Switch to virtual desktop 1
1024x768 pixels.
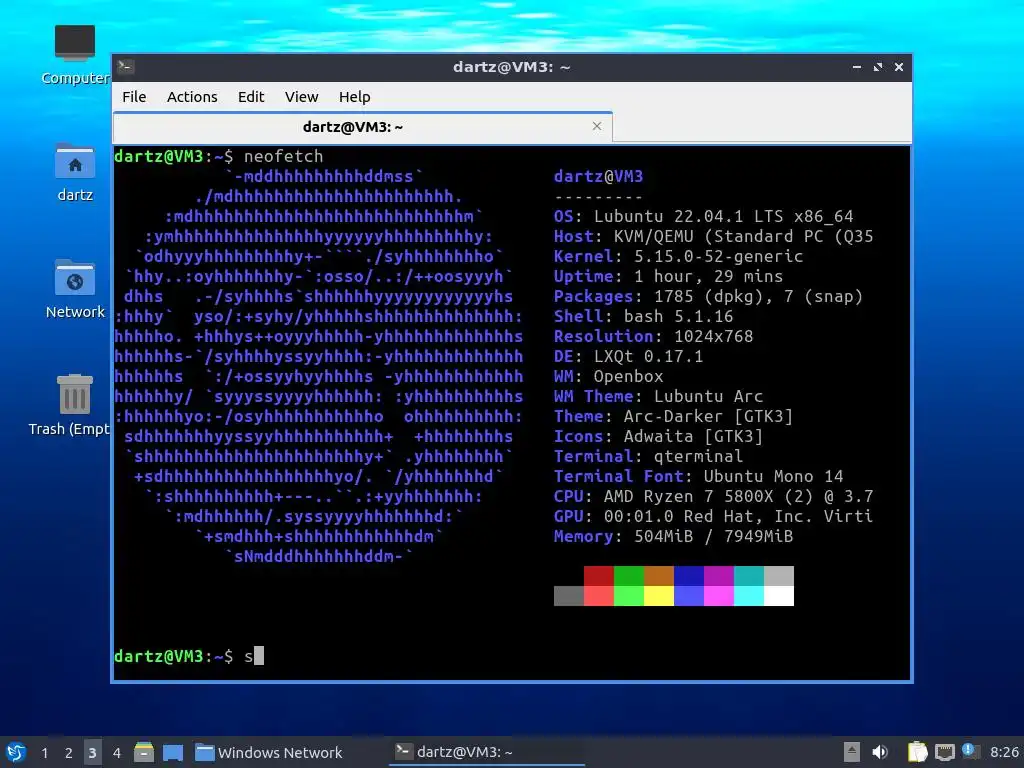coord(44,753)
